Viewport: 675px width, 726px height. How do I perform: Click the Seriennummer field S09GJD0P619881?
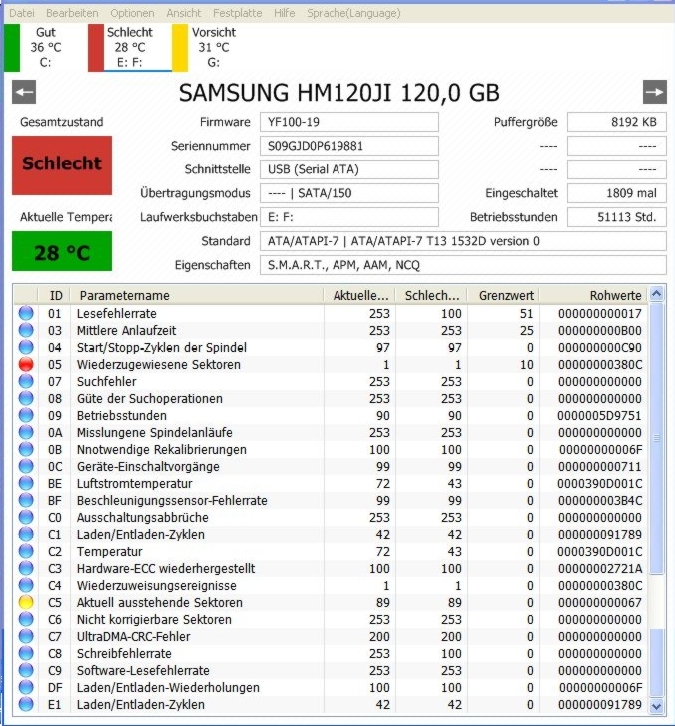coord(349,146)
